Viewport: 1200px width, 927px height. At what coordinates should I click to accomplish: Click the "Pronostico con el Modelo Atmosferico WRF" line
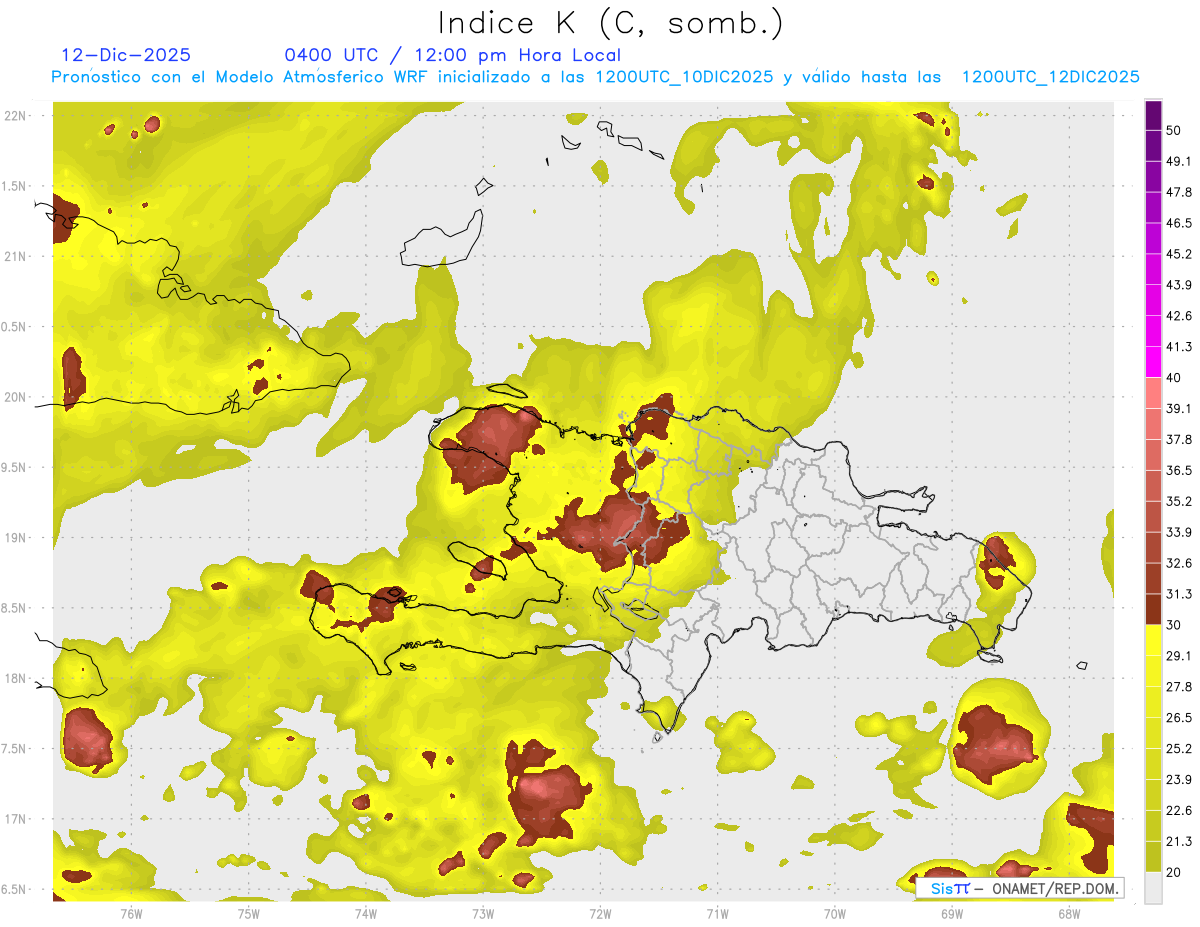[x=595, y=77]
